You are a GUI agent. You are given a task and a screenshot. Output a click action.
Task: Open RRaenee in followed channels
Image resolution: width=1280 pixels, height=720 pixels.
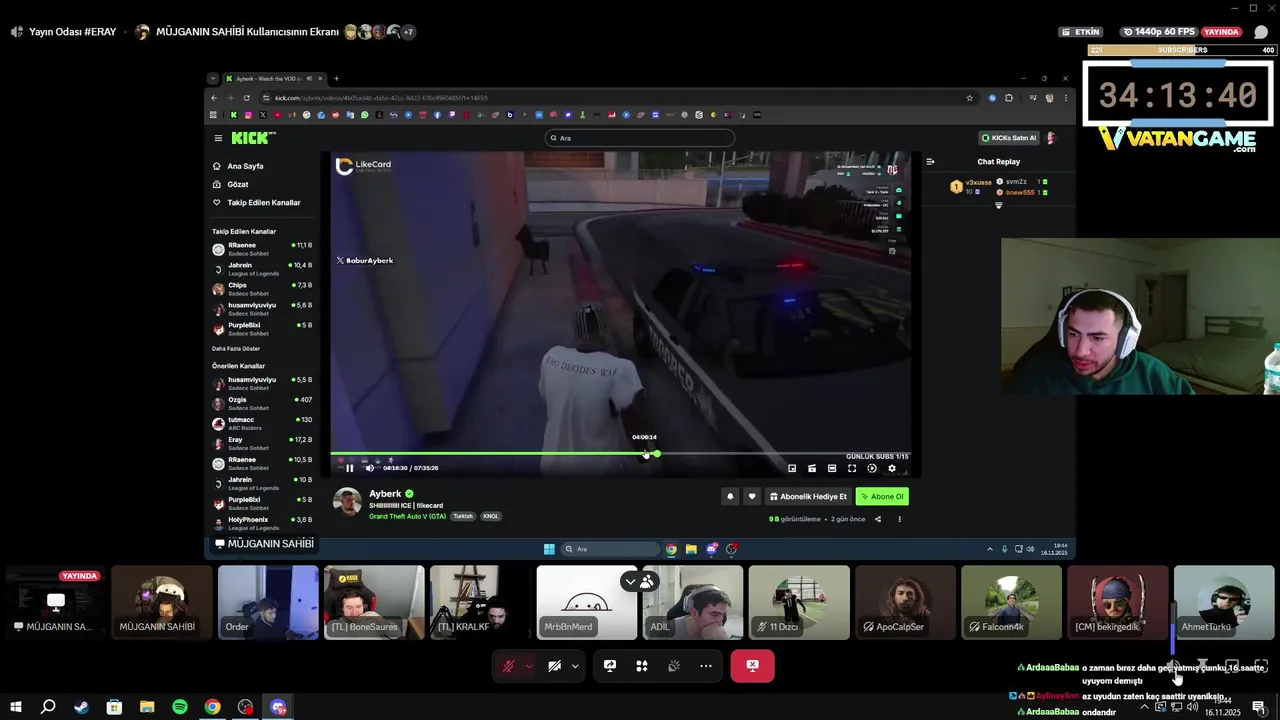tap(263, 248)
